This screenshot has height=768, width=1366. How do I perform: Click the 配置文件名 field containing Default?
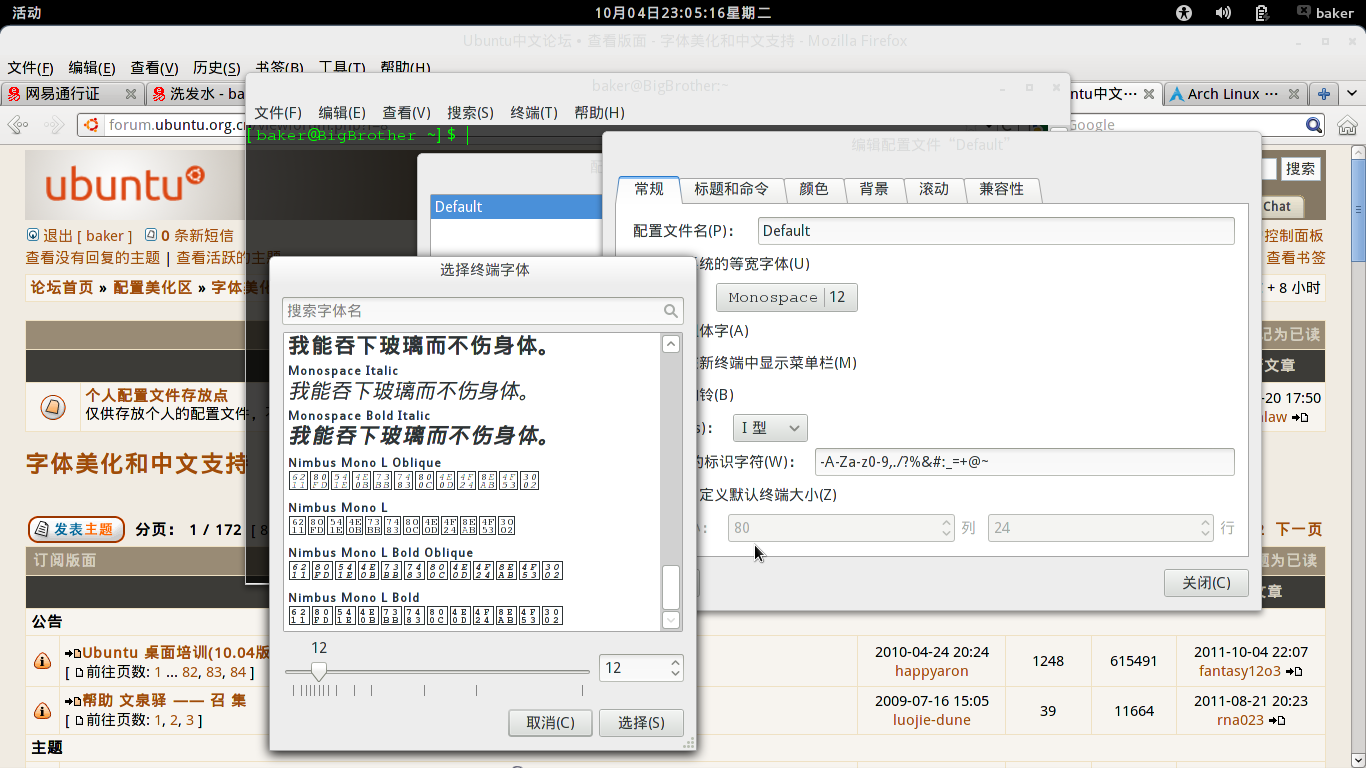point(996,231)
